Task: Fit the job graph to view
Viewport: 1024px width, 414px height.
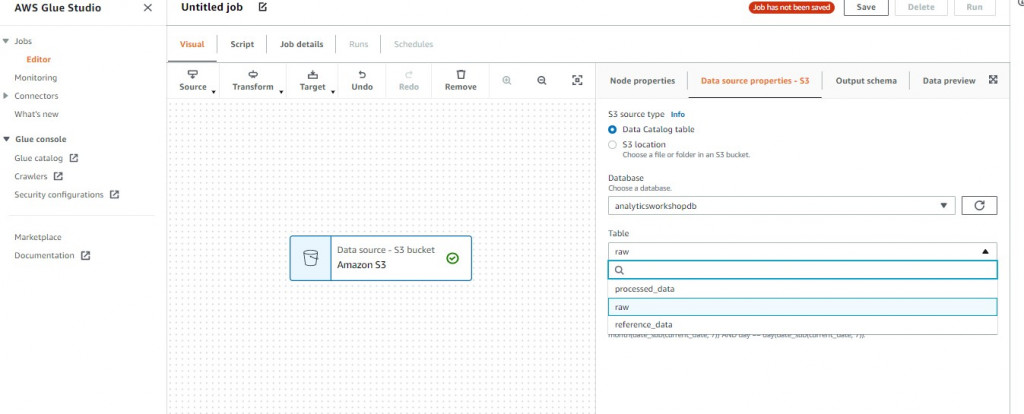Action: pos(577,80)
